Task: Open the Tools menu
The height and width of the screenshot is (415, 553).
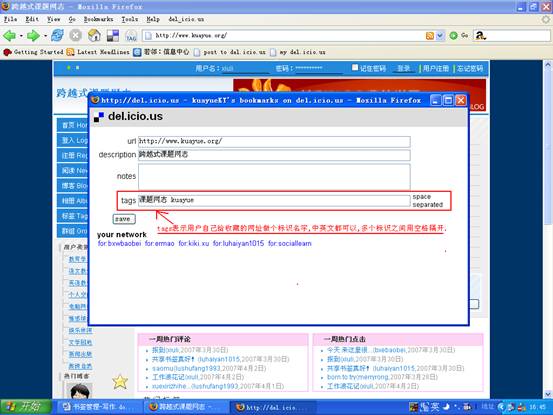Action: (129, 19)
